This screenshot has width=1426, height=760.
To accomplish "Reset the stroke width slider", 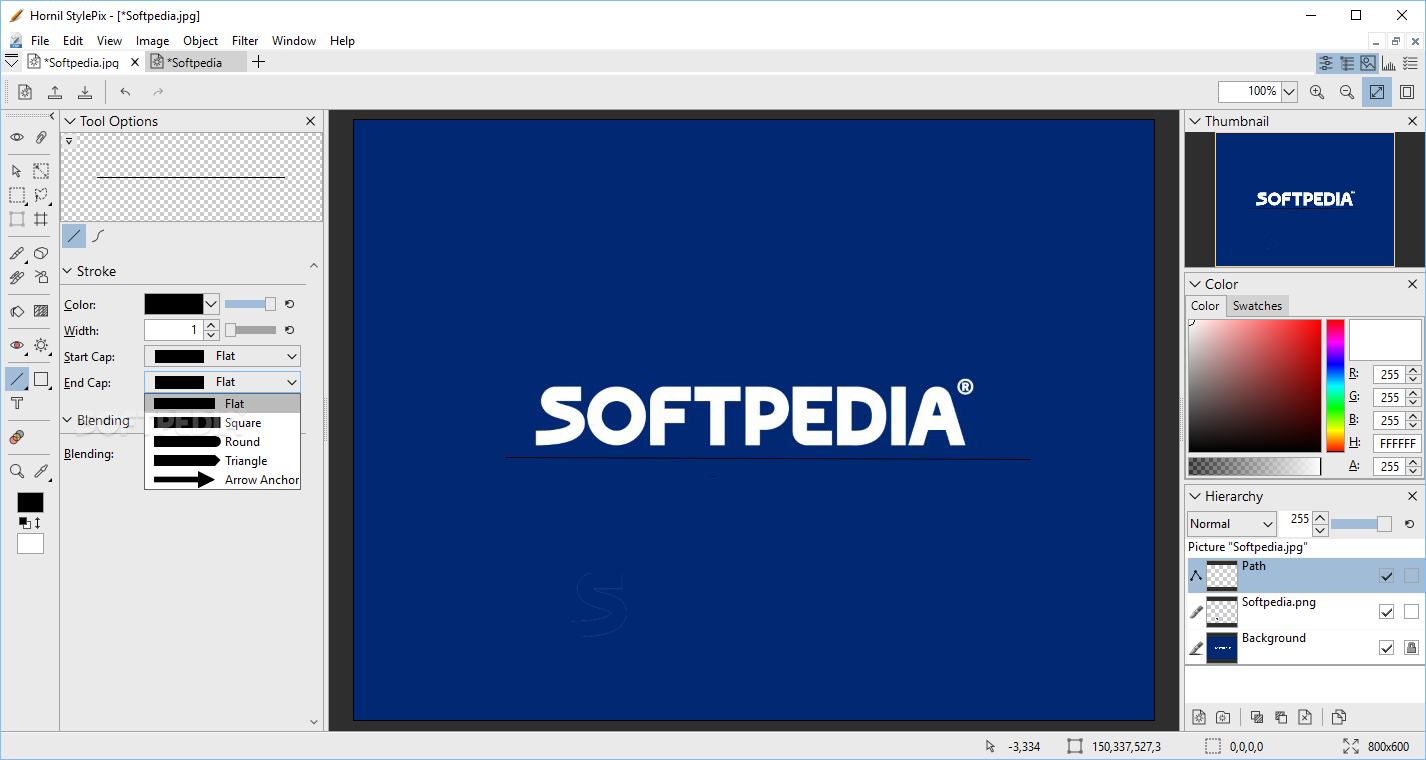I will [290, 330].
